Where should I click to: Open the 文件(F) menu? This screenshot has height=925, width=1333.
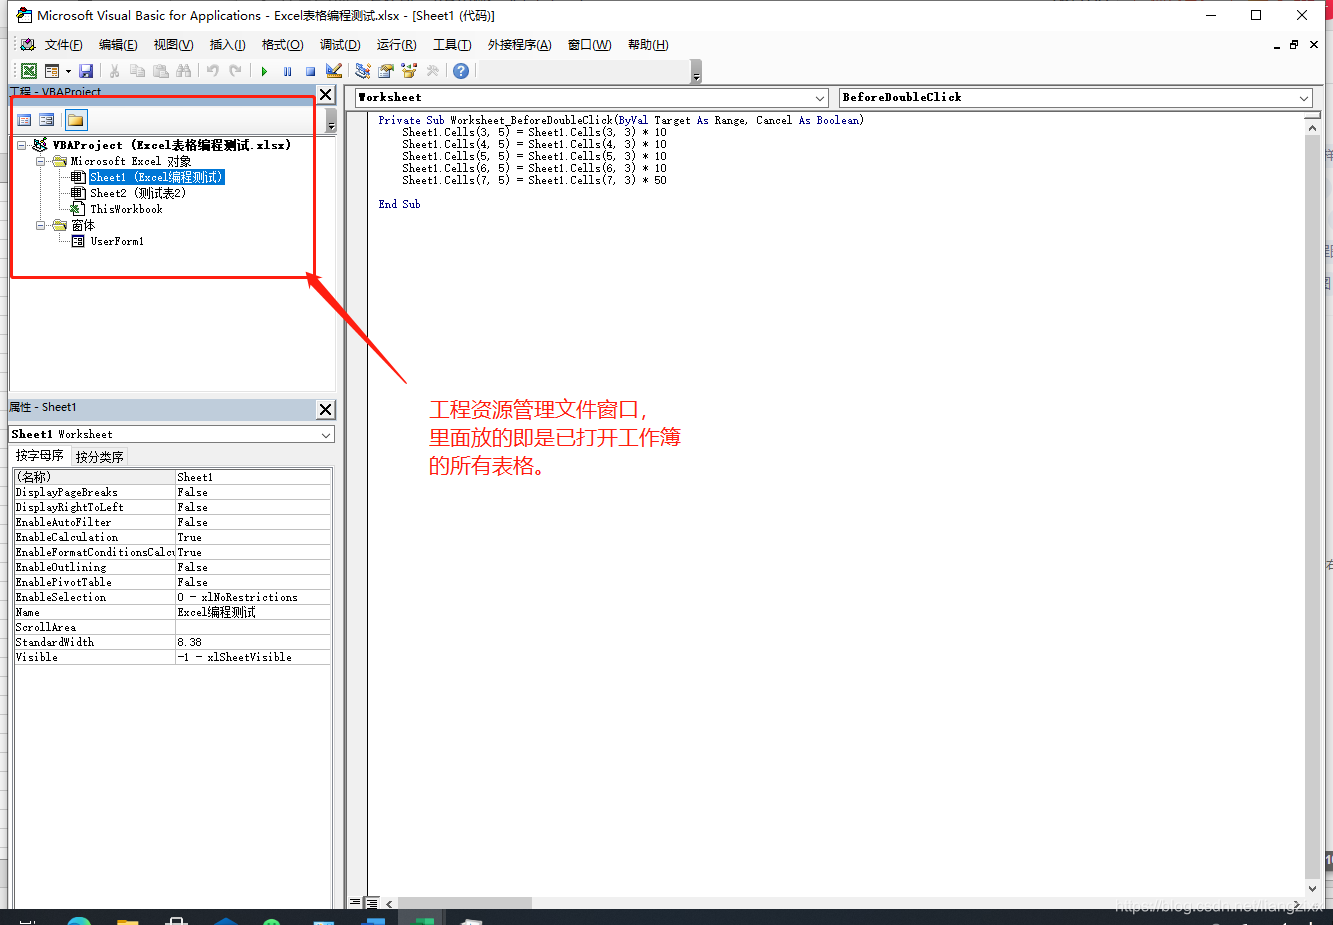pyautogui.click(x=63, y=45)
